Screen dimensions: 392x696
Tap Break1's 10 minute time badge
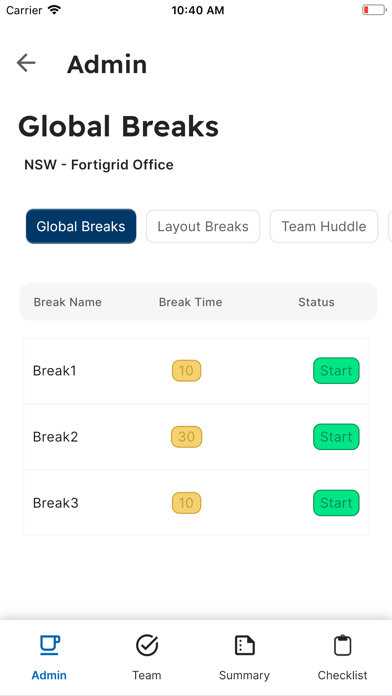point(186,371)
